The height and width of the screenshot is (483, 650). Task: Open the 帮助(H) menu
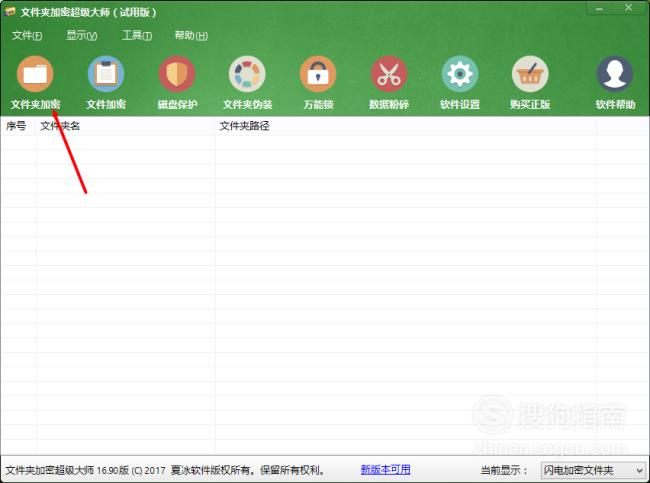point(191,36)
